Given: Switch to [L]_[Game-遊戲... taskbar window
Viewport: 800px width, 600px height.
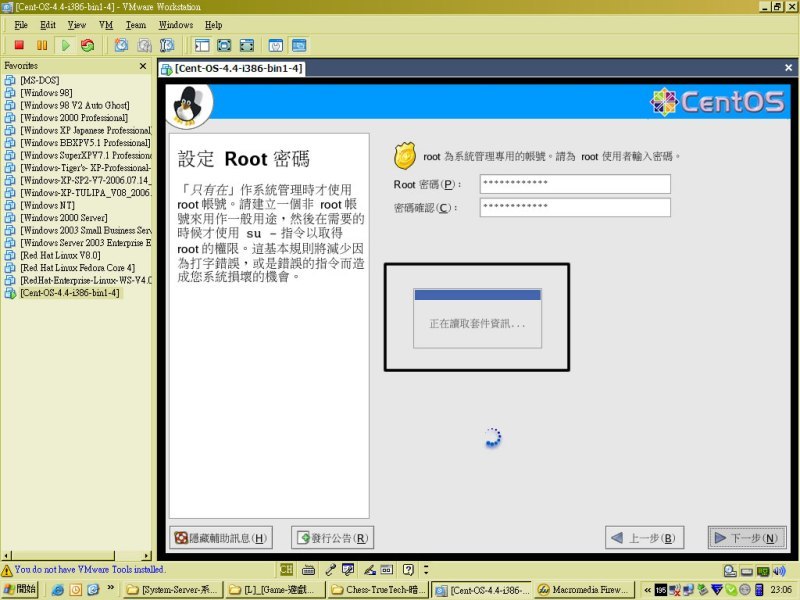Looking at the screenshot, I should point(275,590).
